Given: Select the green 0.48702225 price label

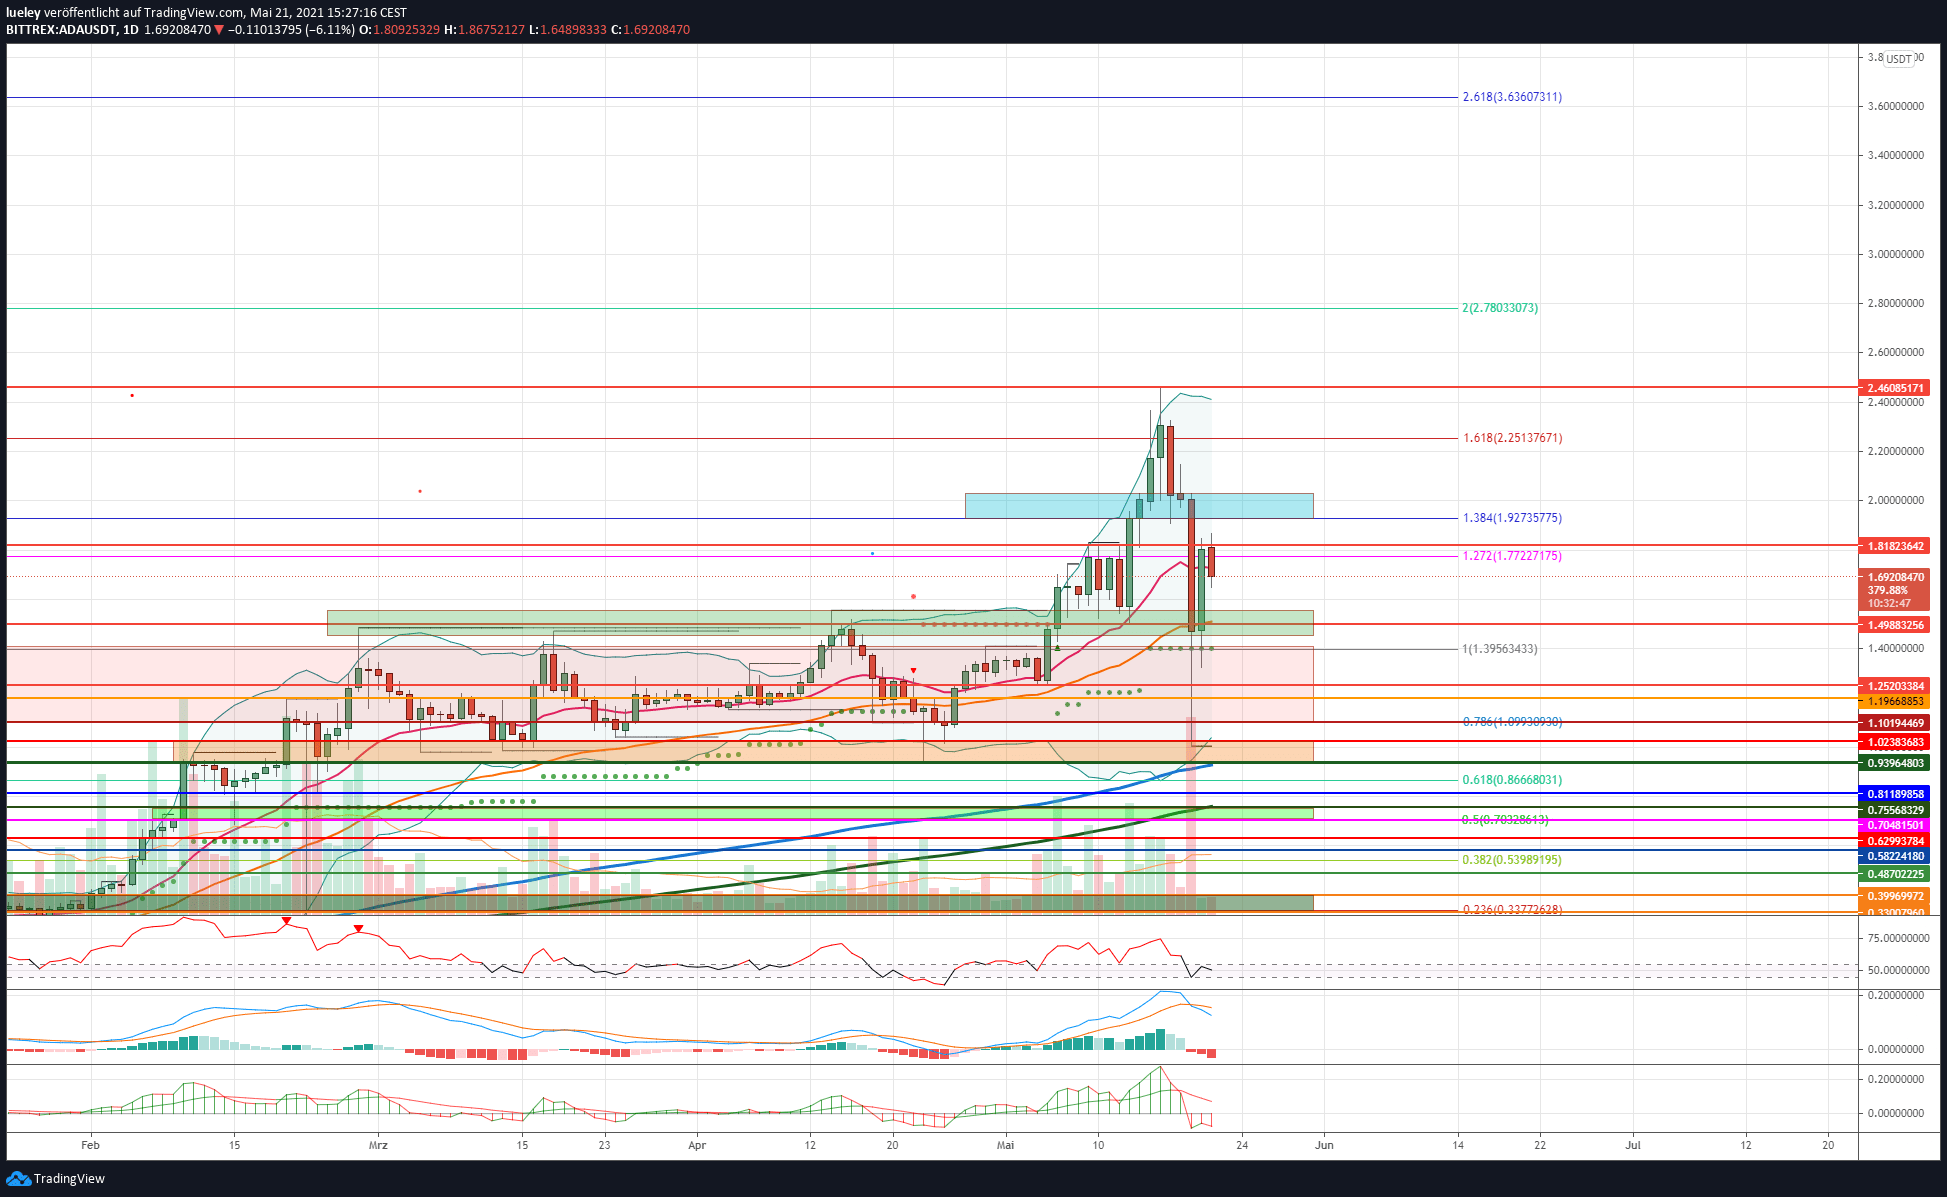Looking at the screenshot, I should coord(1894,874).
